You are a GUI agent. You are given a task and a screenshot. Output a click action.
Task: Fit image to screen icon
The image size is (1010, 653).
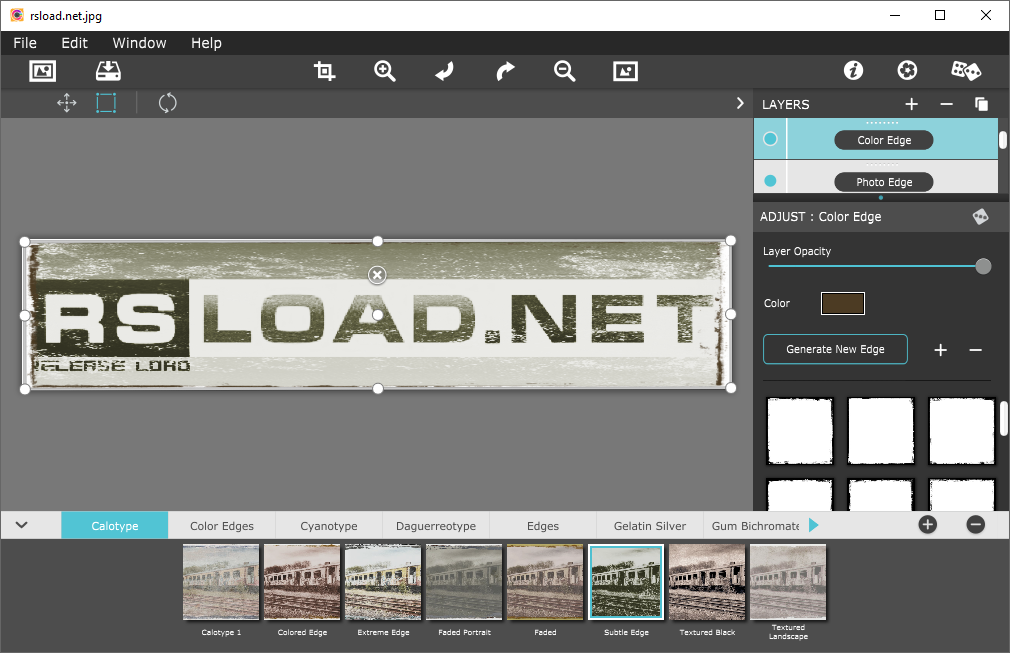[x=625, y=71]
